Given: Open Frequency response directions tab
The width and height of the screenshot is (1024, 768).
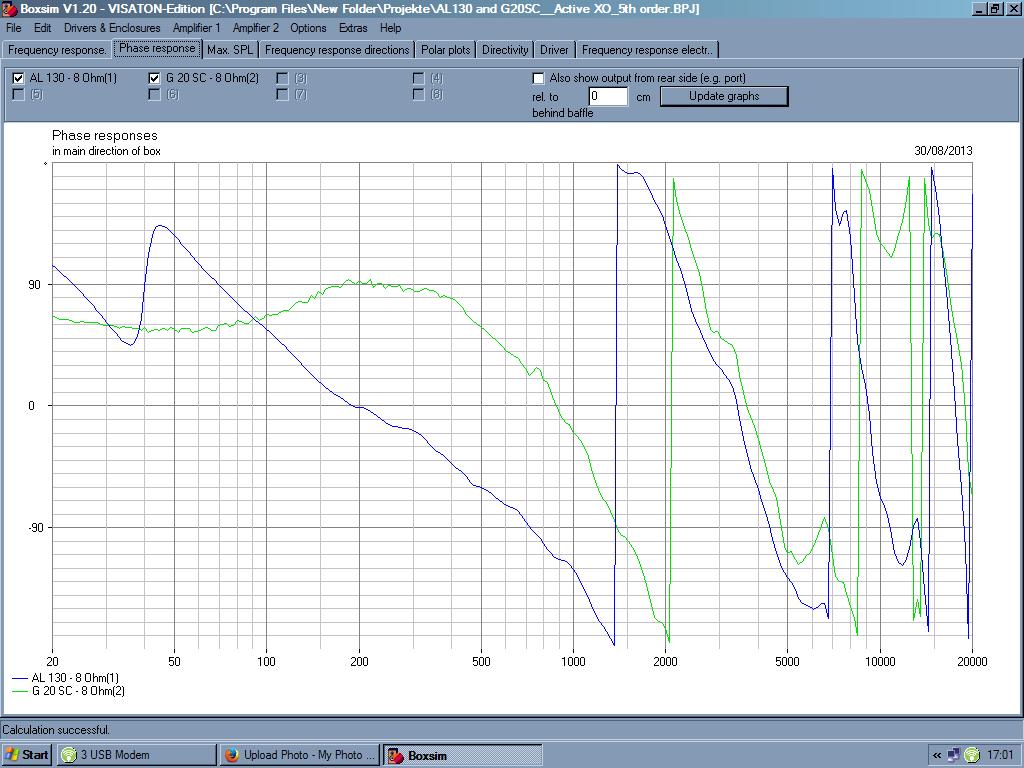Looking at the screenshot, I should coord(337,50).
